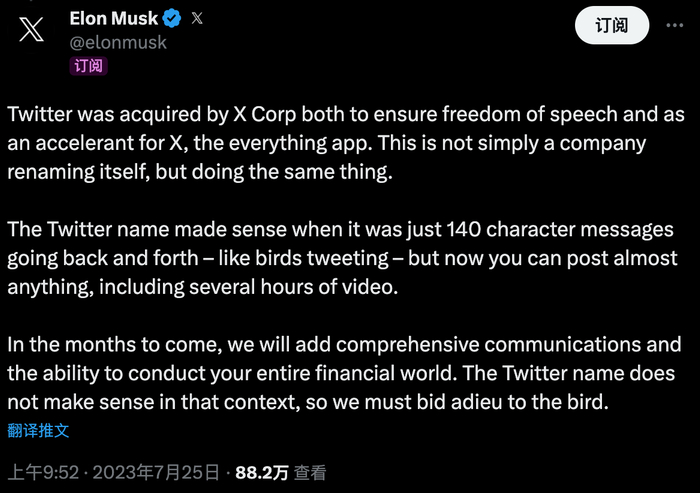This screenshot has width=700, height=493.
Task: Open the Elon Musk display name link
Action: point(114,18)
